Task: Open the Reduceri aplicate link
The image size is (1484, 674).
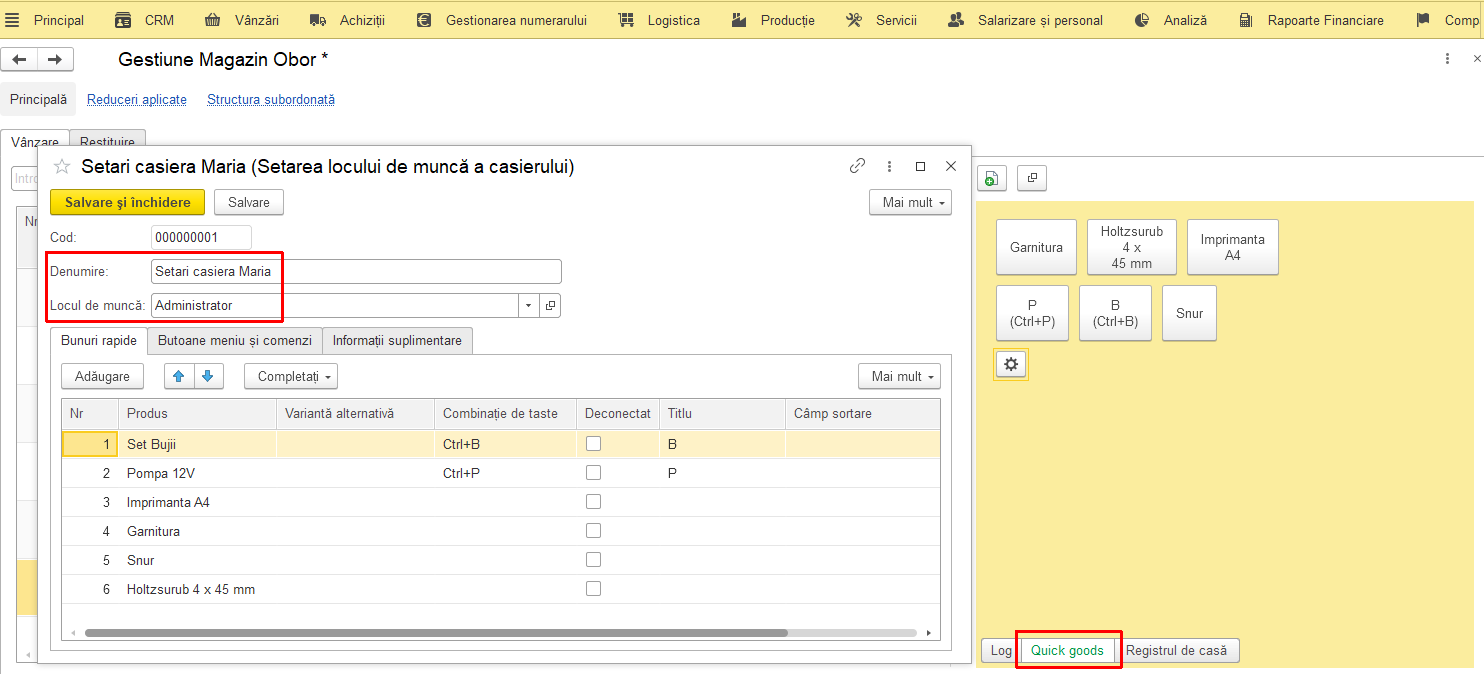Action: 137,99
